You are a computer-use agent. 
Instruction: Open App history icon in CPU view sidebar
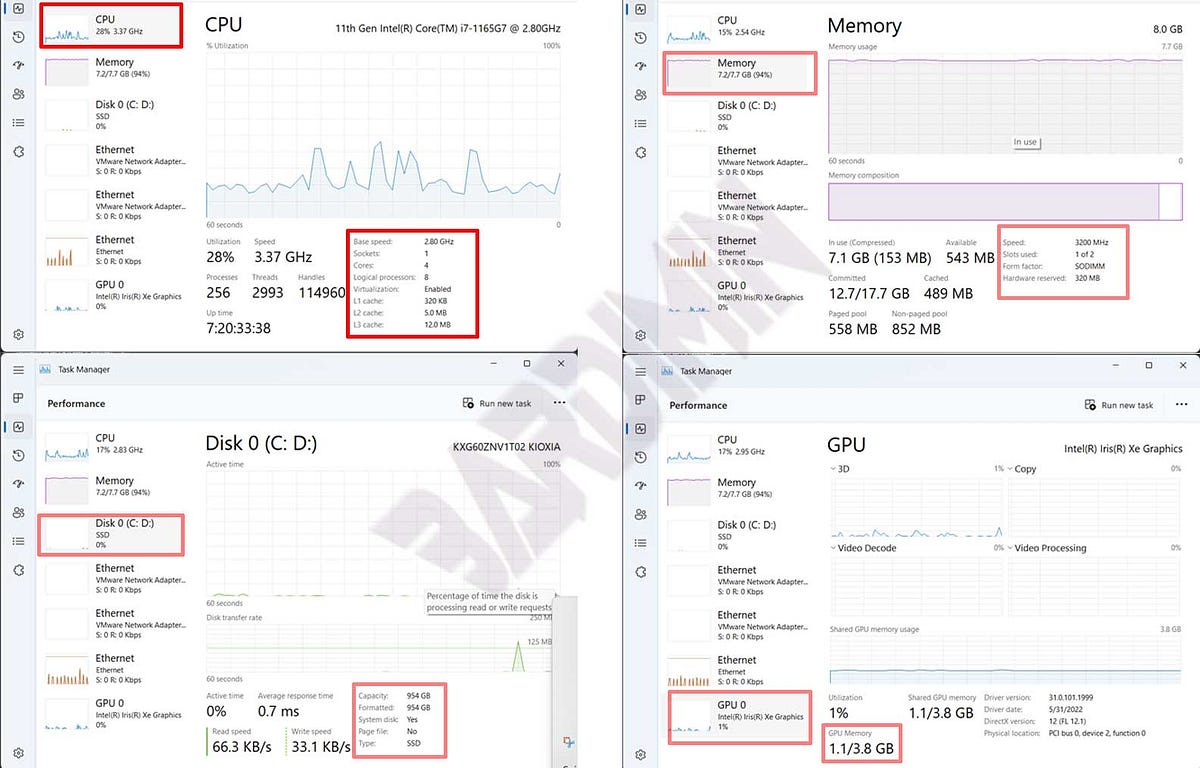[18, 37]
